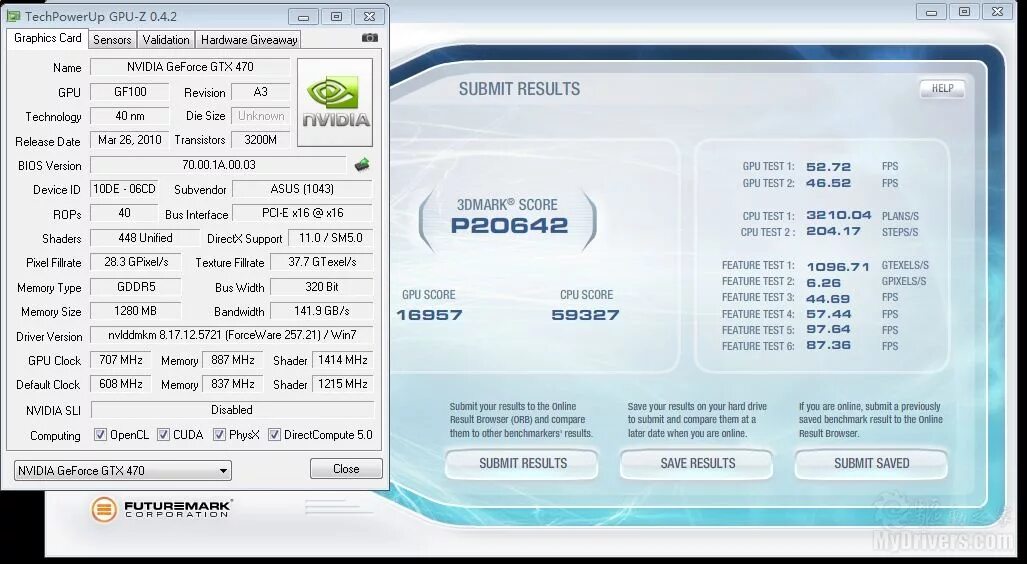Click the Transistors value 3200M
Viewport: 1027px width, 564px height.
point(261,140)
